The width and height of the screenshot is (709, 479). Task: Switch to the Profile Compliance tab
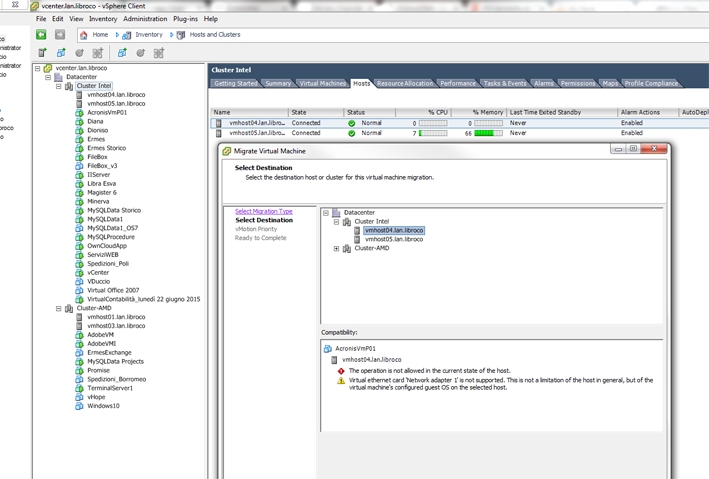(651, 83)
